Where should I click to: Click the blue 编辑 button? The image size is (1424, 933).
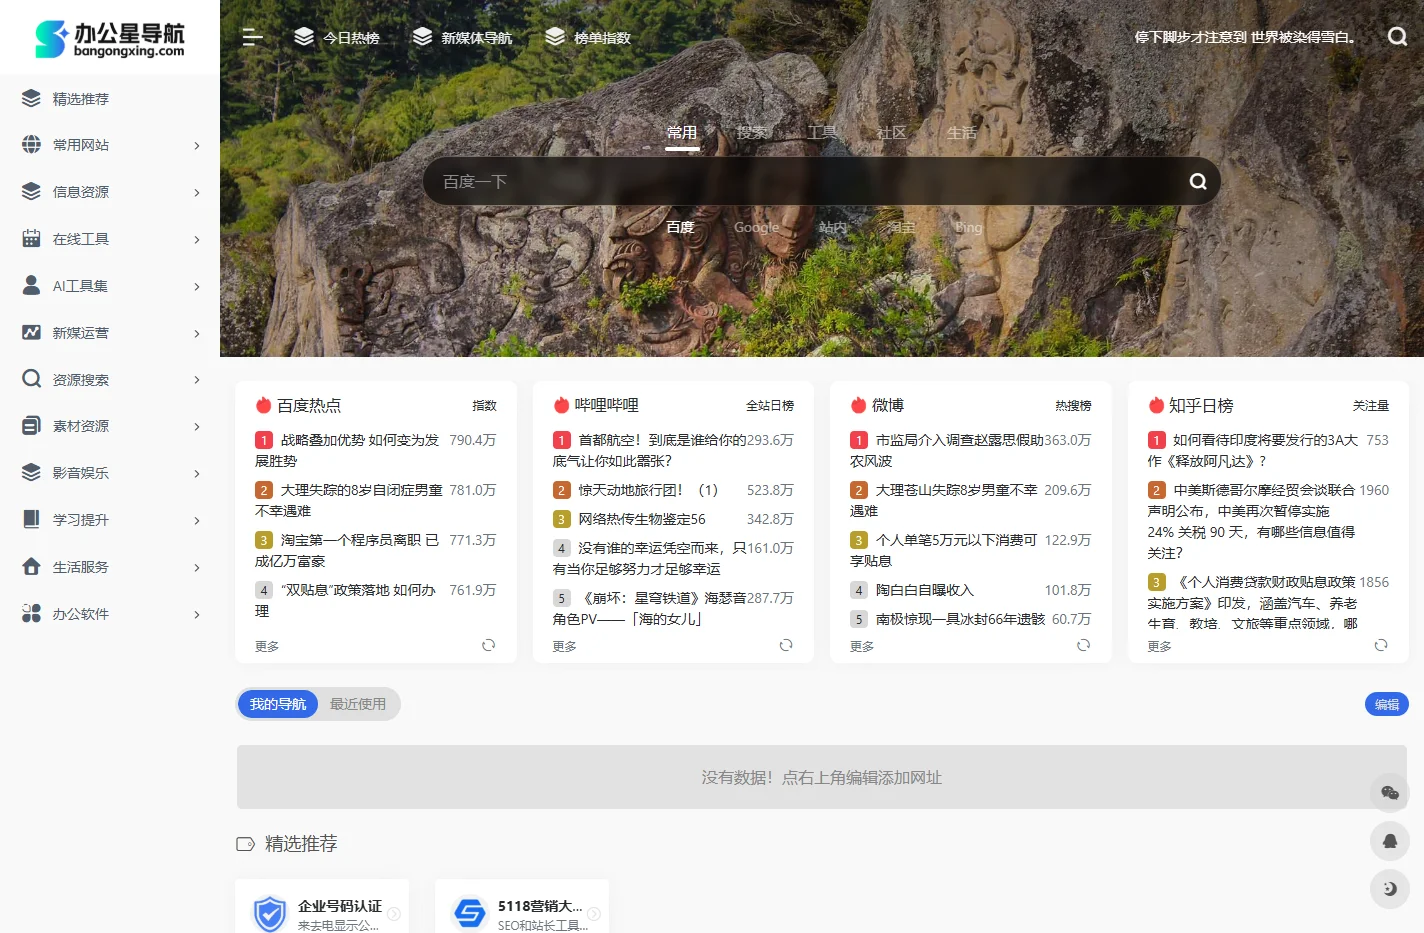tap(1386, 704)
